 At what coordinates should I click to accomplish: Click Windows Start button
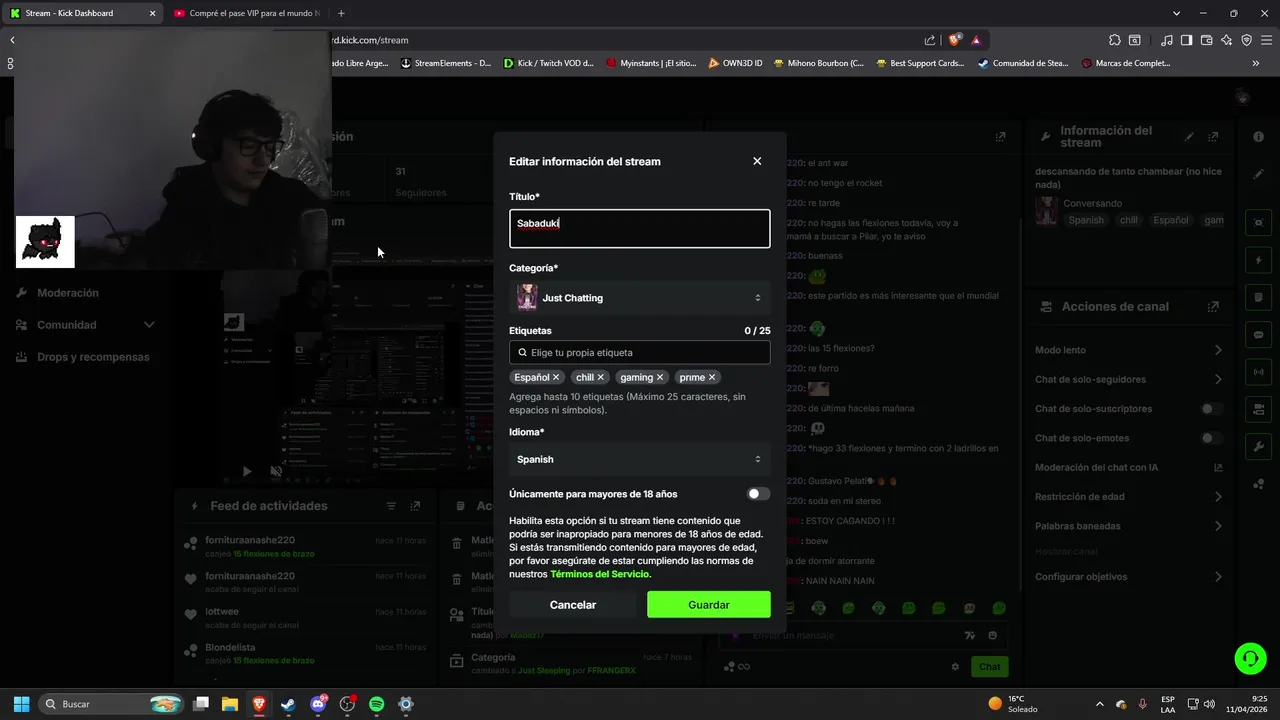(x=21, y=704)
